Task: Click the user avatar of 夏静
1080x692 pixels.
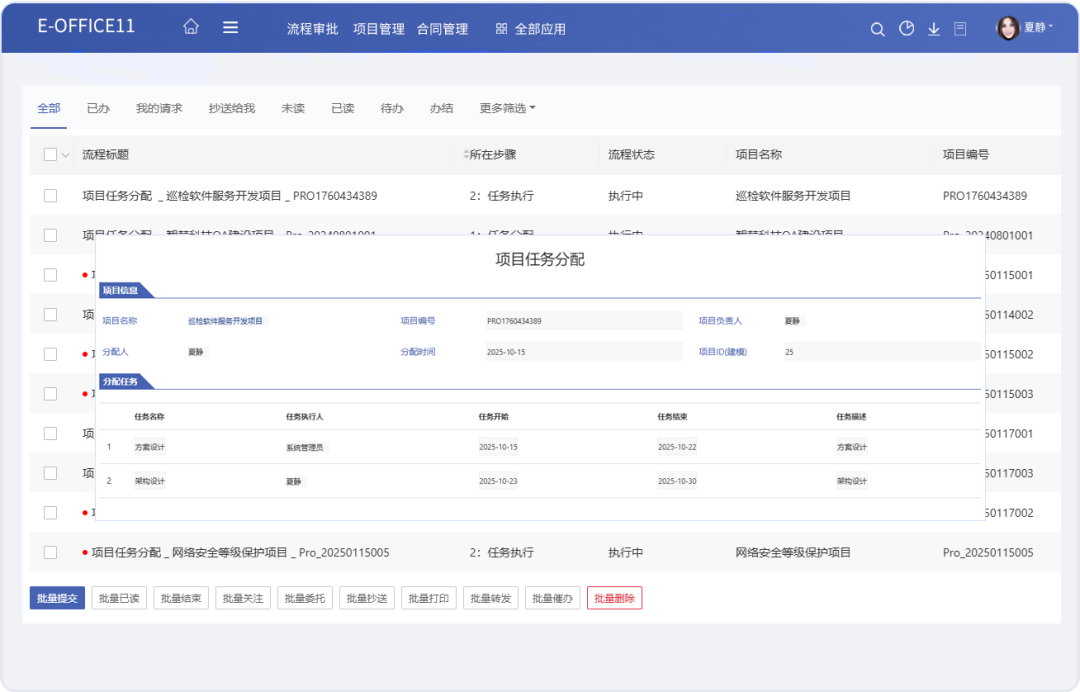Action: (1007, 28)
